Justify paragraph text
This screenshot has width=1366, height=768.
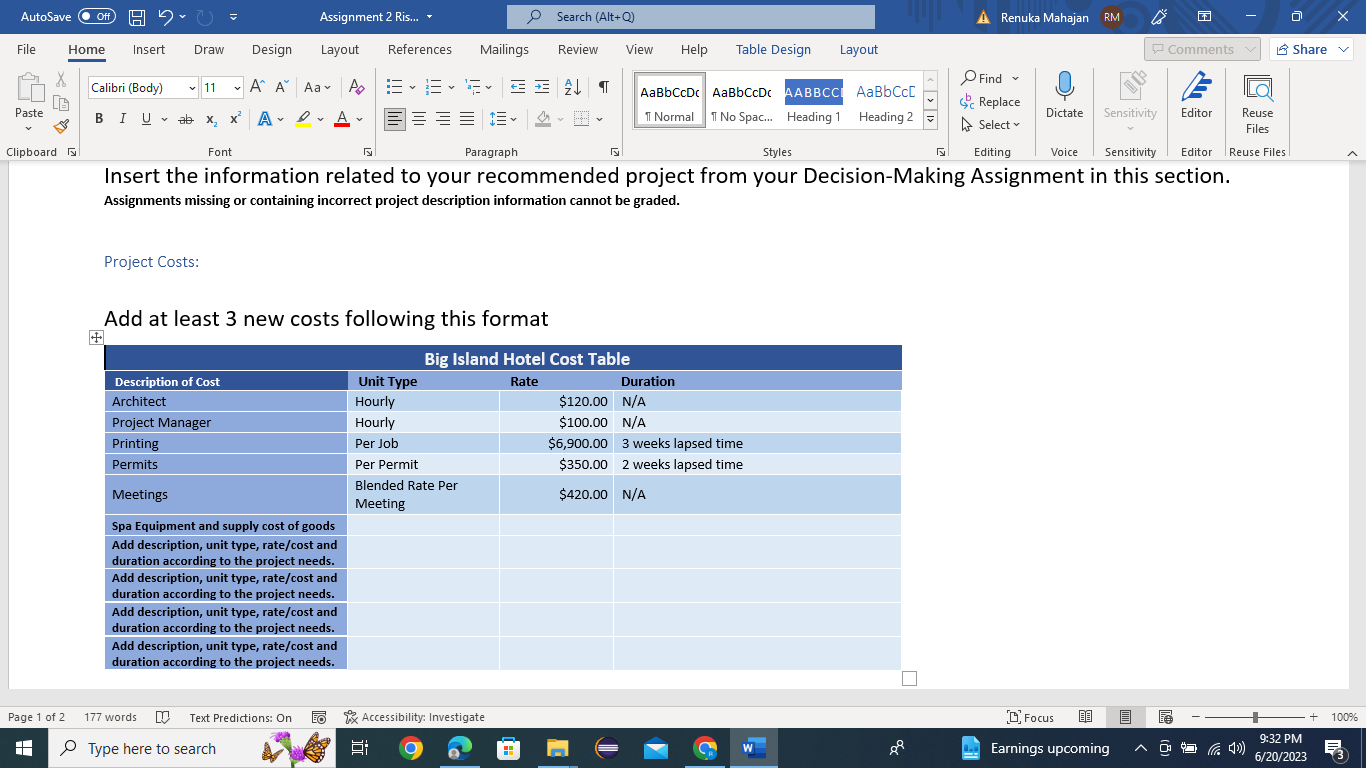pos(467,119)
